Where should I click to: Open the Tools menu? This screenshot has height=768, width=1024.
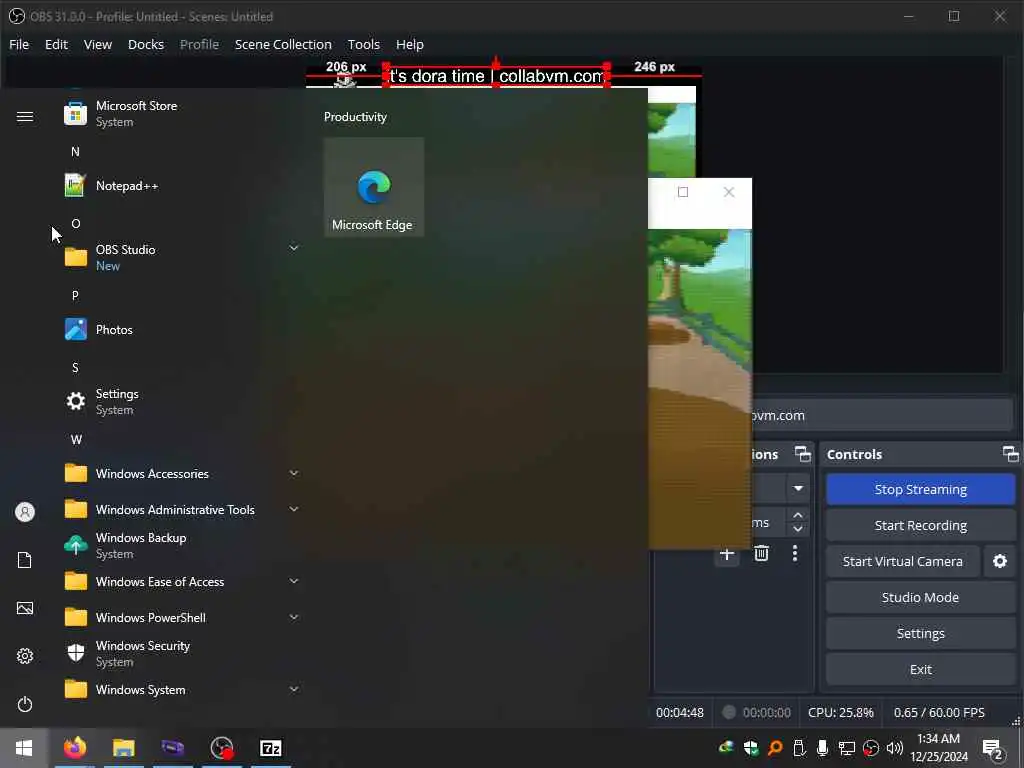click(x=364, y=44)
